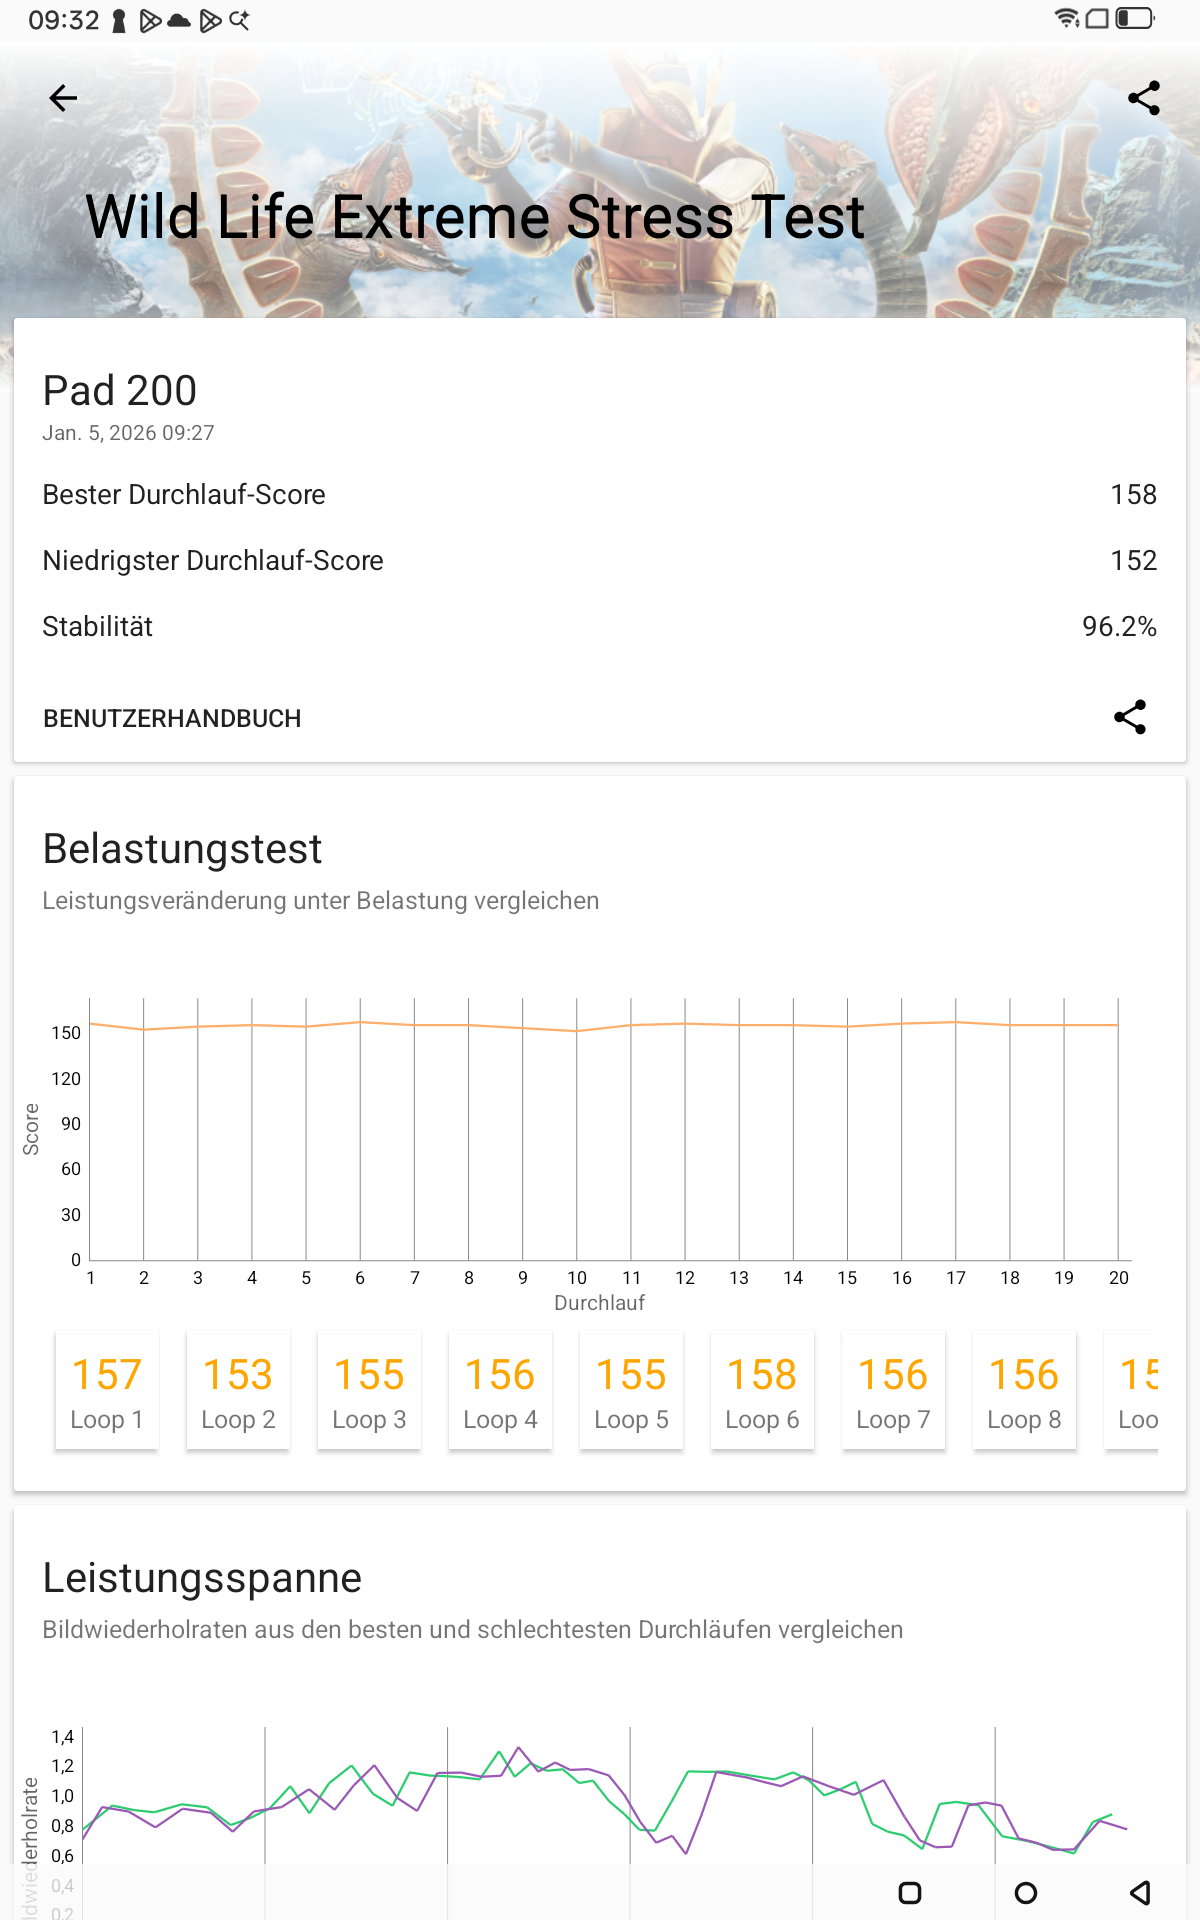1200x1920 pixels.
Task: Tap battery status icon
Action: tap(1134, 19)
